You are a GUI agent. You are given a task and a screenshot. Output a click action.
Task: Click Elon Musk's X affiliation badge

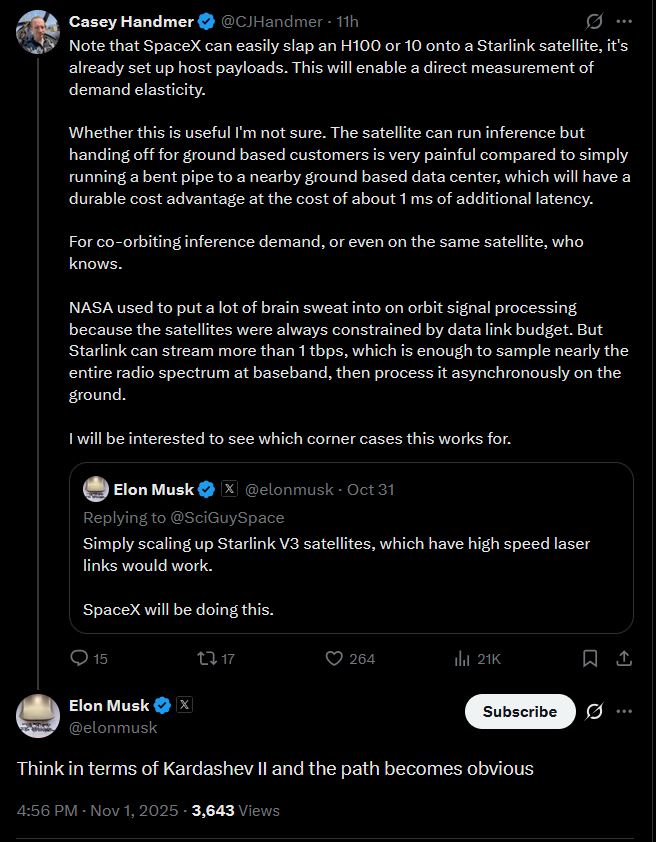pyautogui.click(x=184, y=705)
